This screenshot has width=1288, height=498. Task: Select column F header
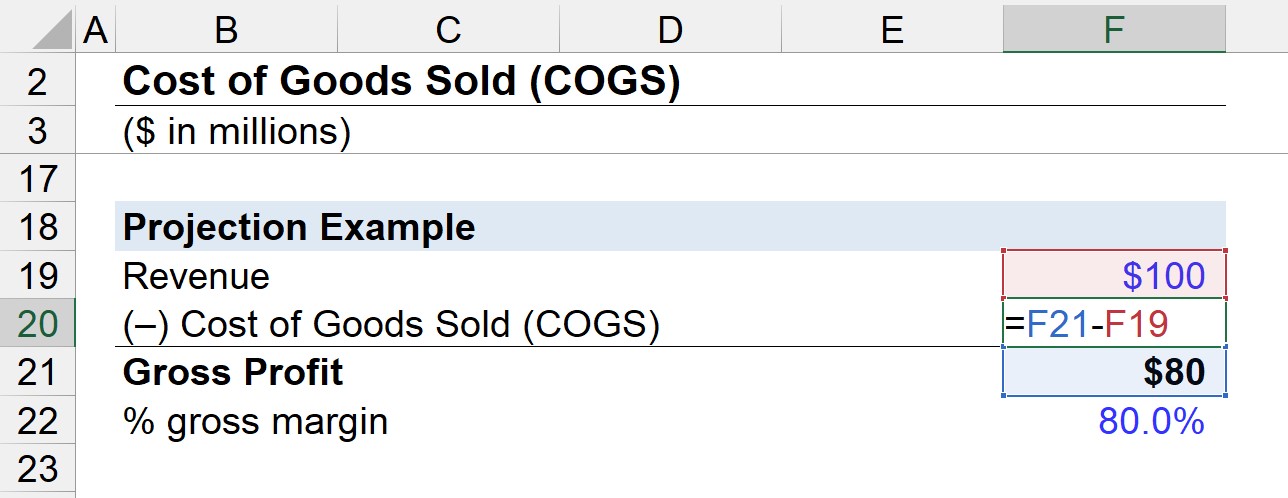click(1114, 30)
